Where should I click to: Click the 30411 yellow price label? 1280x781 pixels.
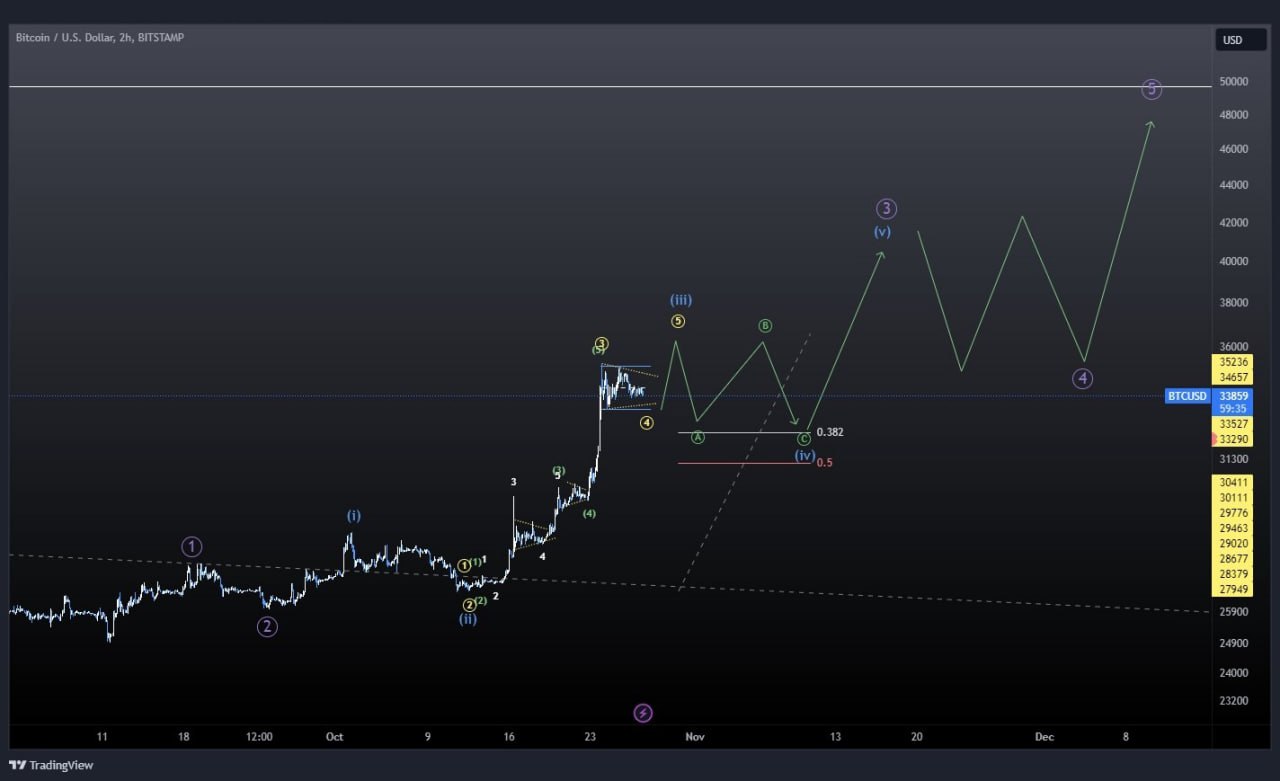click(x=1233, y=482)
